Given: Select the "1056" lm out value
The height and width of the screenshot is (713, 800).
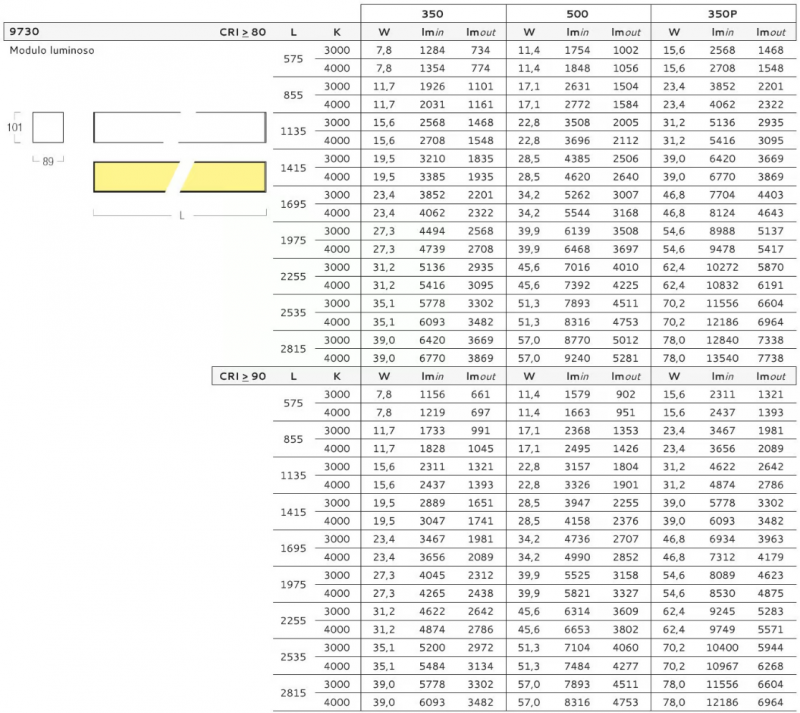Looking at the screenshot, I should pos(626,68).
